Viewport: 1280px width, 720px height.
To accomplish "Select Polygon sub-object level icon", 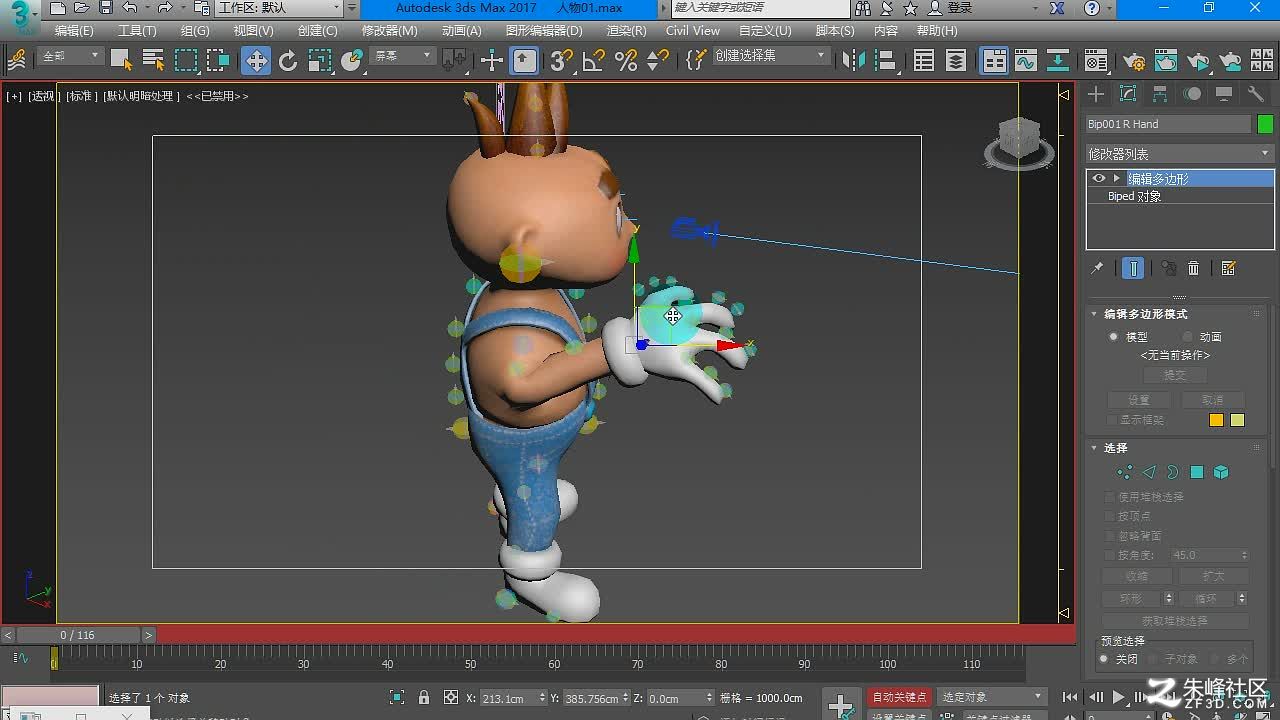I will [1196, 472].
